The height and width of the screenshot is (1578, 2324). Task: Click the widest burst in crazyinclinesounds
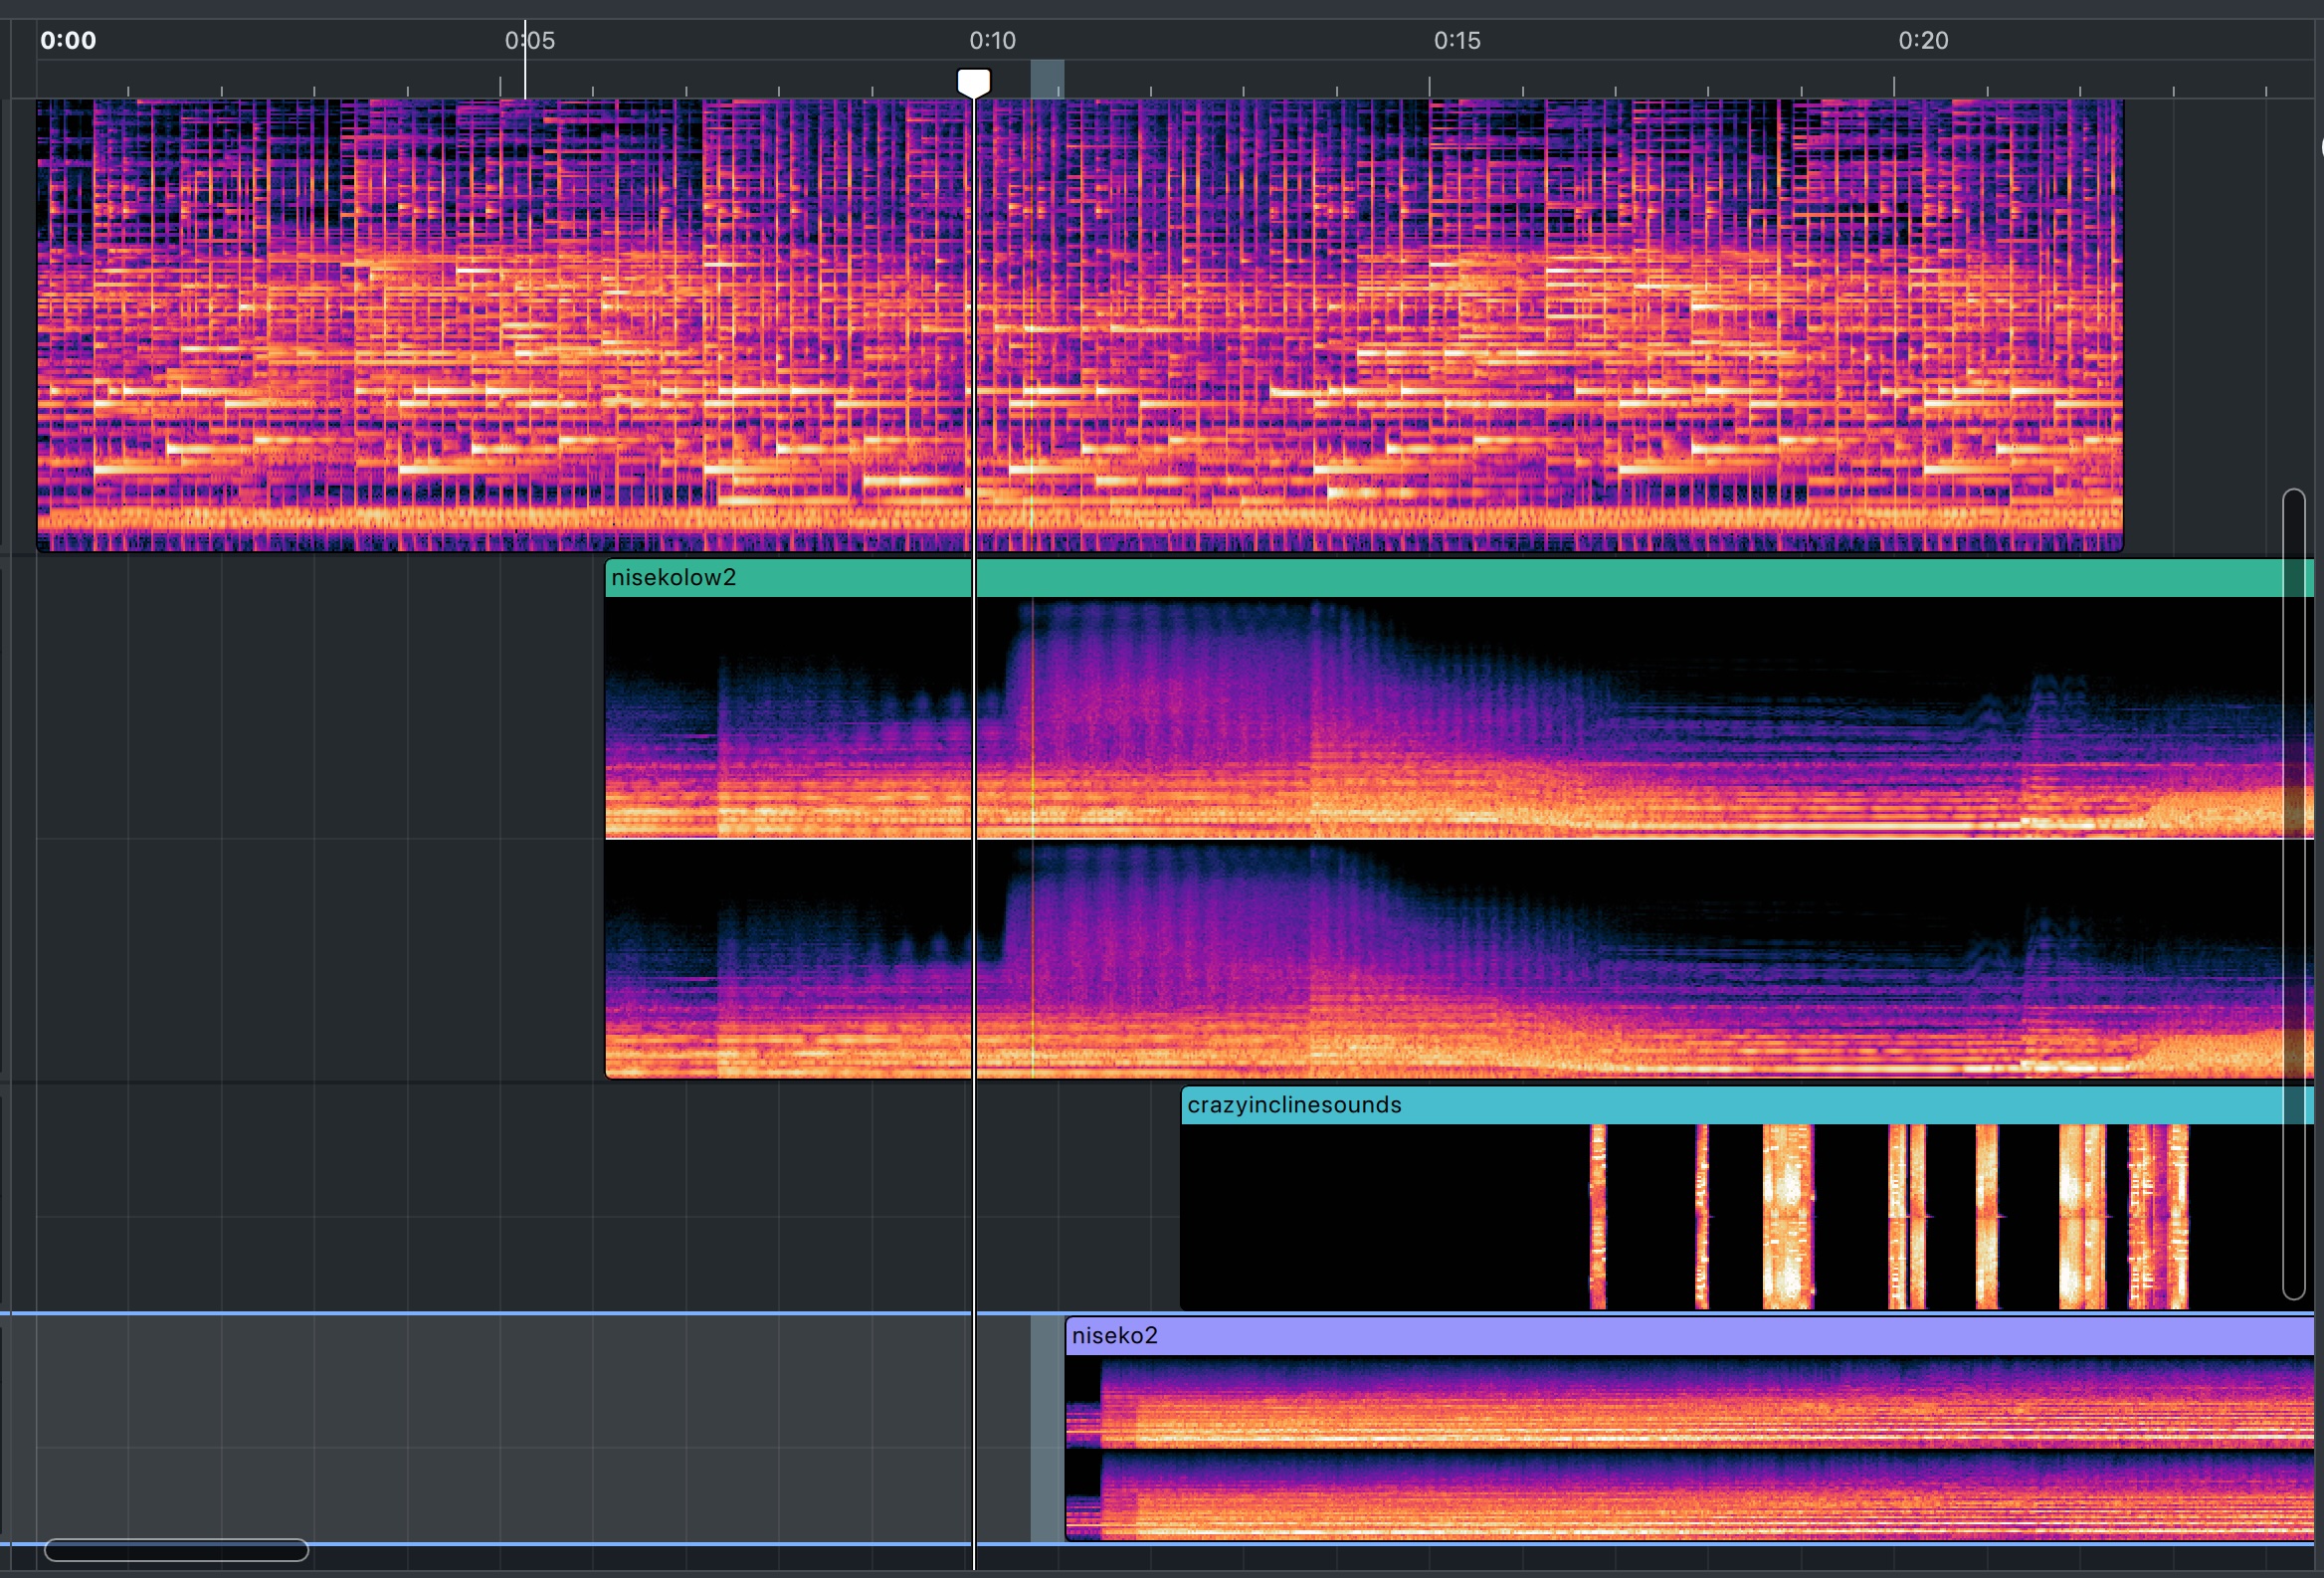1787,1216
